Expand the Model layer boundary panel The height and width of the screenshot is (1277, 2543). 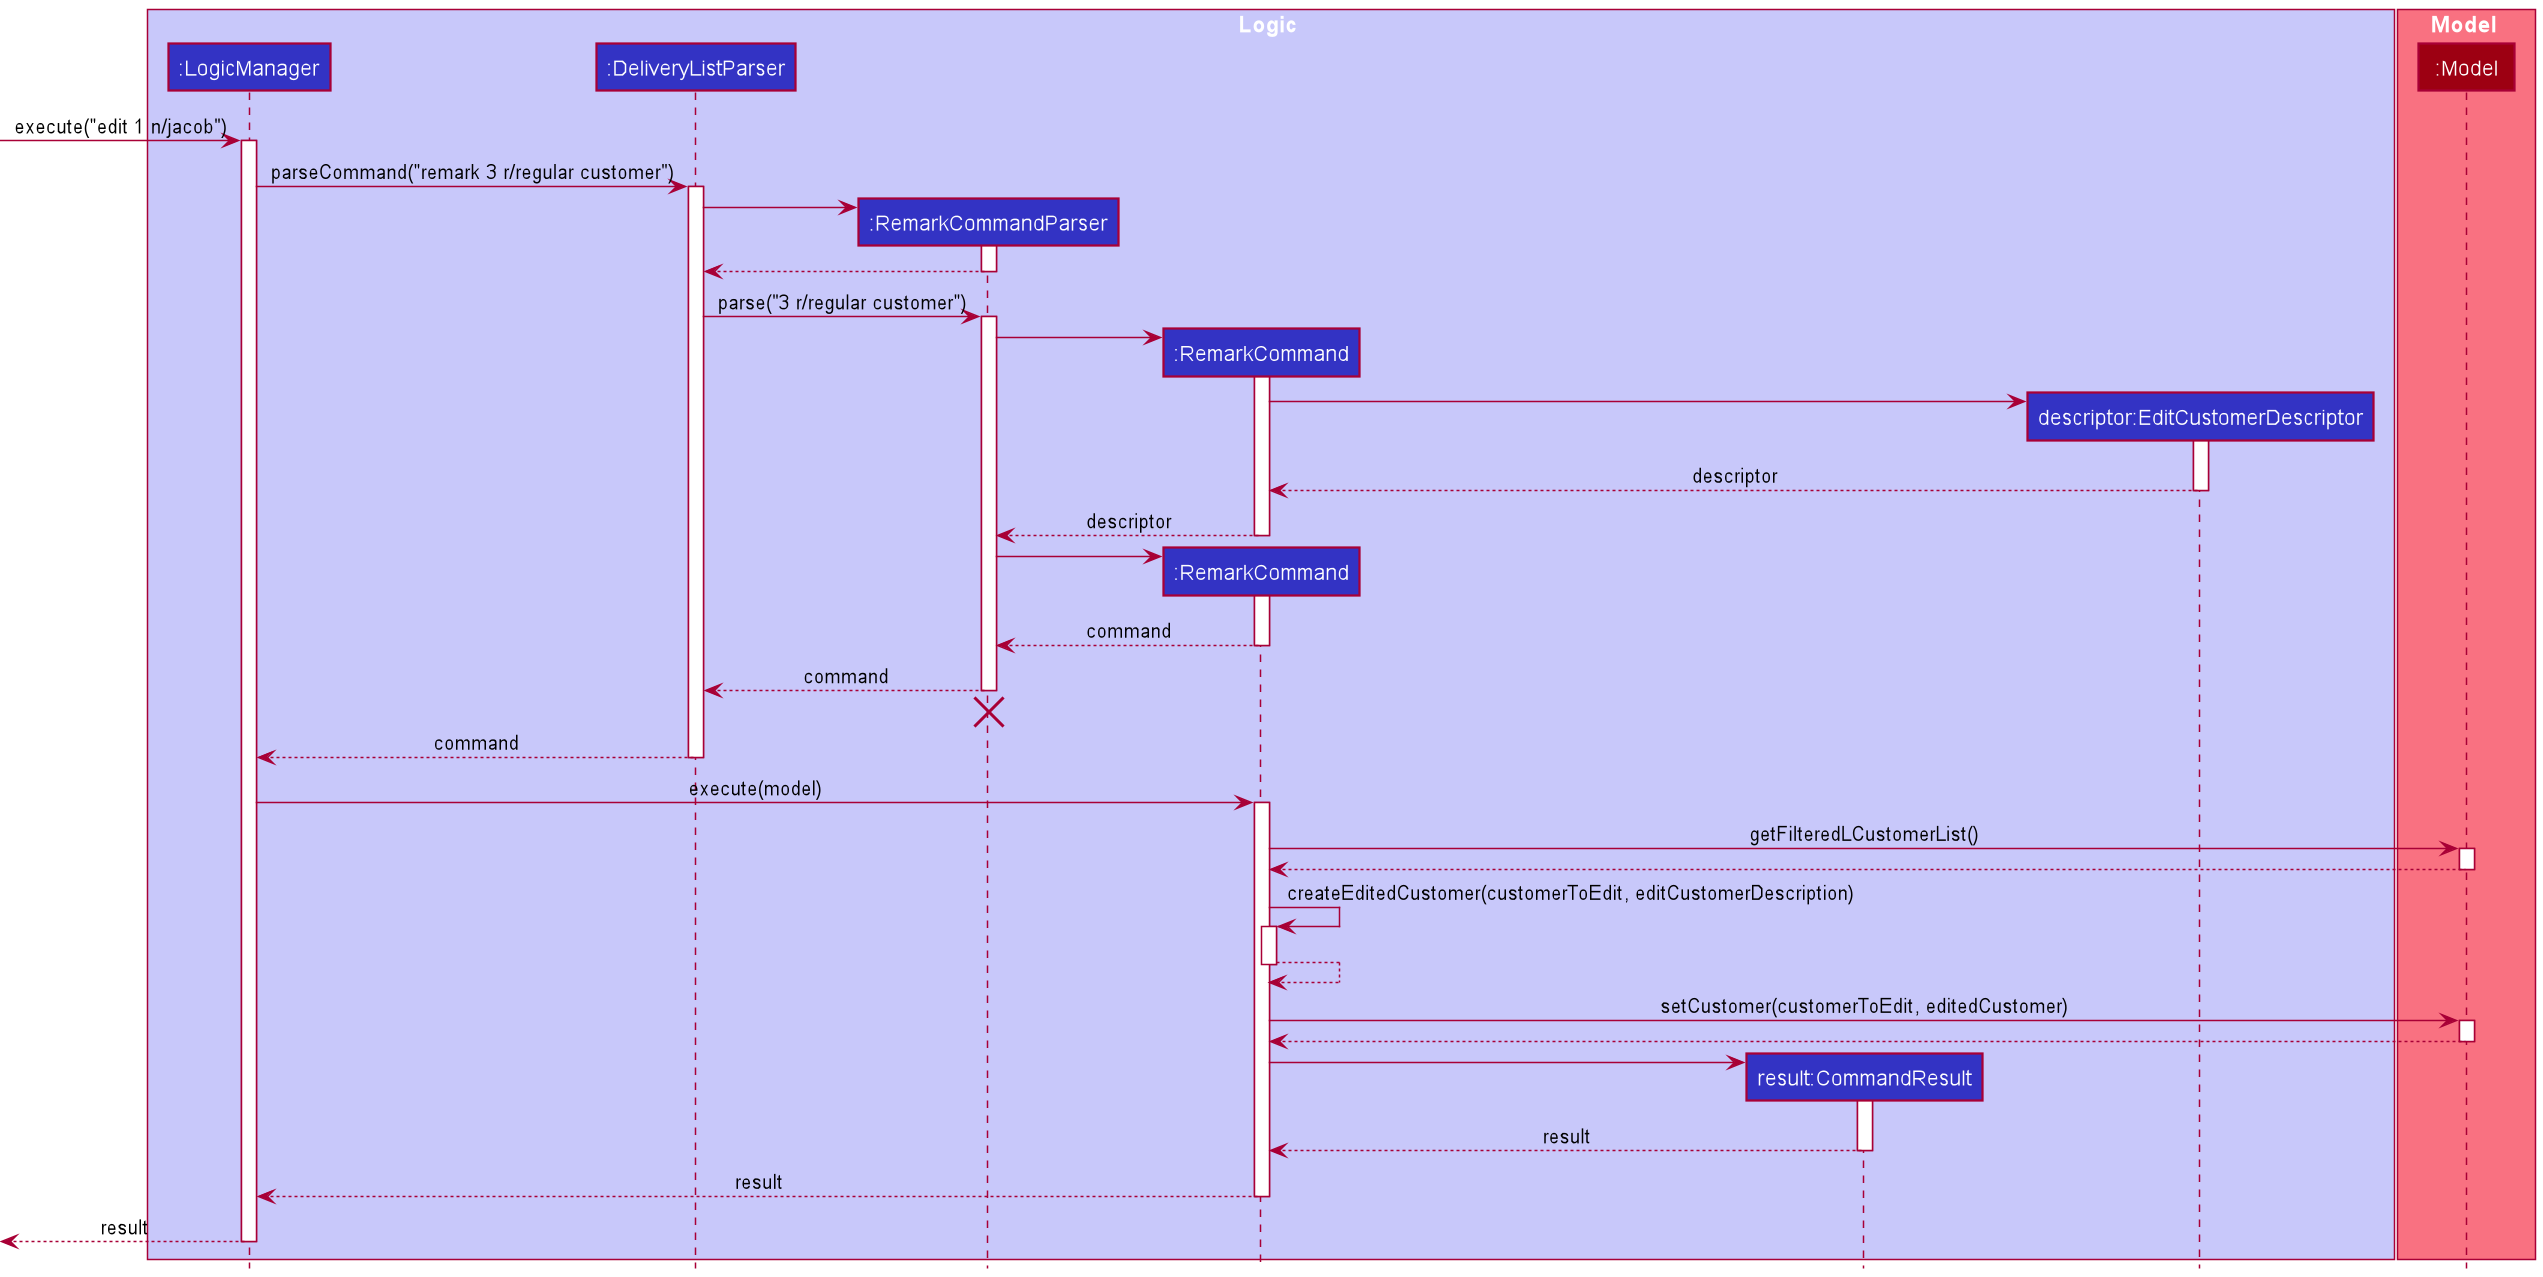2468,16
